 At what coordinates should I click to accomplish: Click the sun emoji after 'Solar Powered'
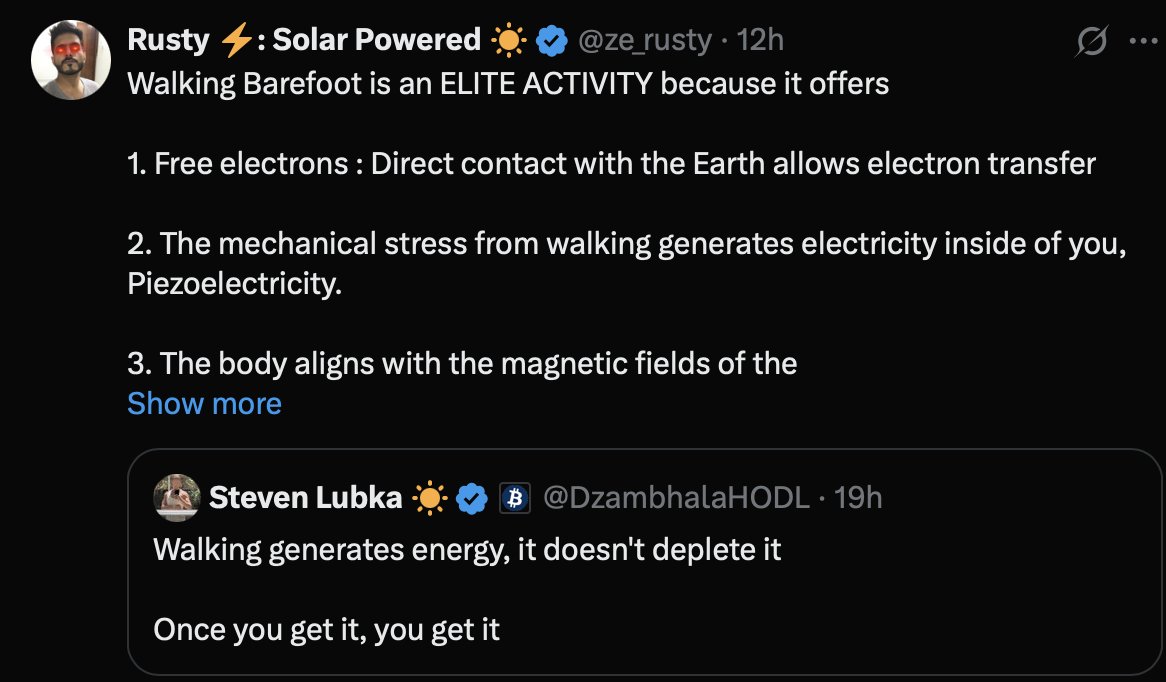coord(509,40)
